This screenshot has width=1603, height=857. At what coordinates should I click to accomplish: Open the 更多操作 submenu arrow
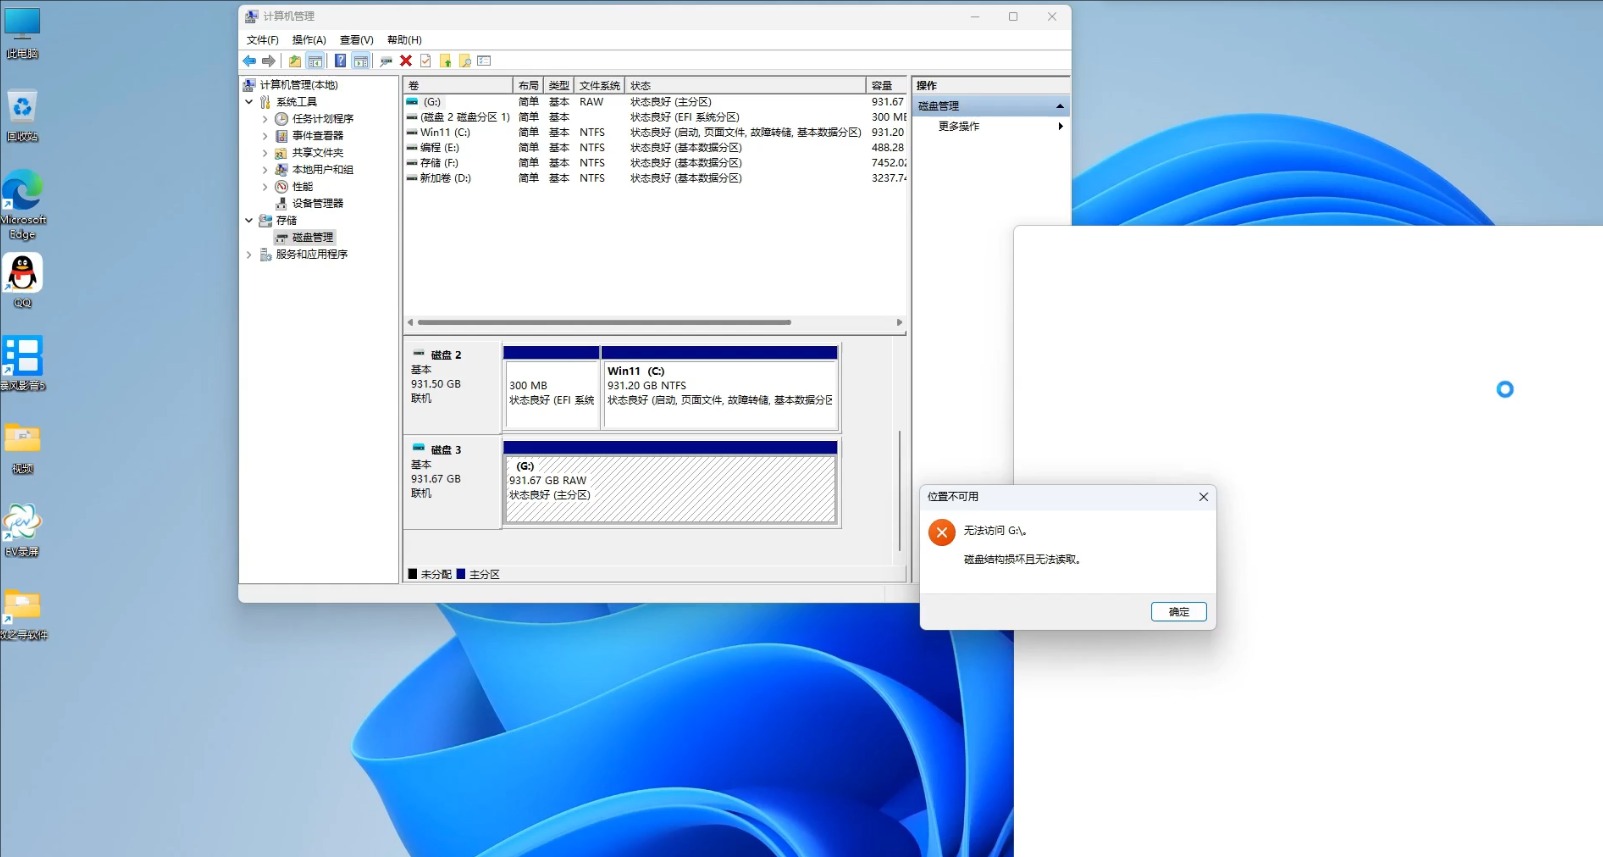(x=1060, y=126)
